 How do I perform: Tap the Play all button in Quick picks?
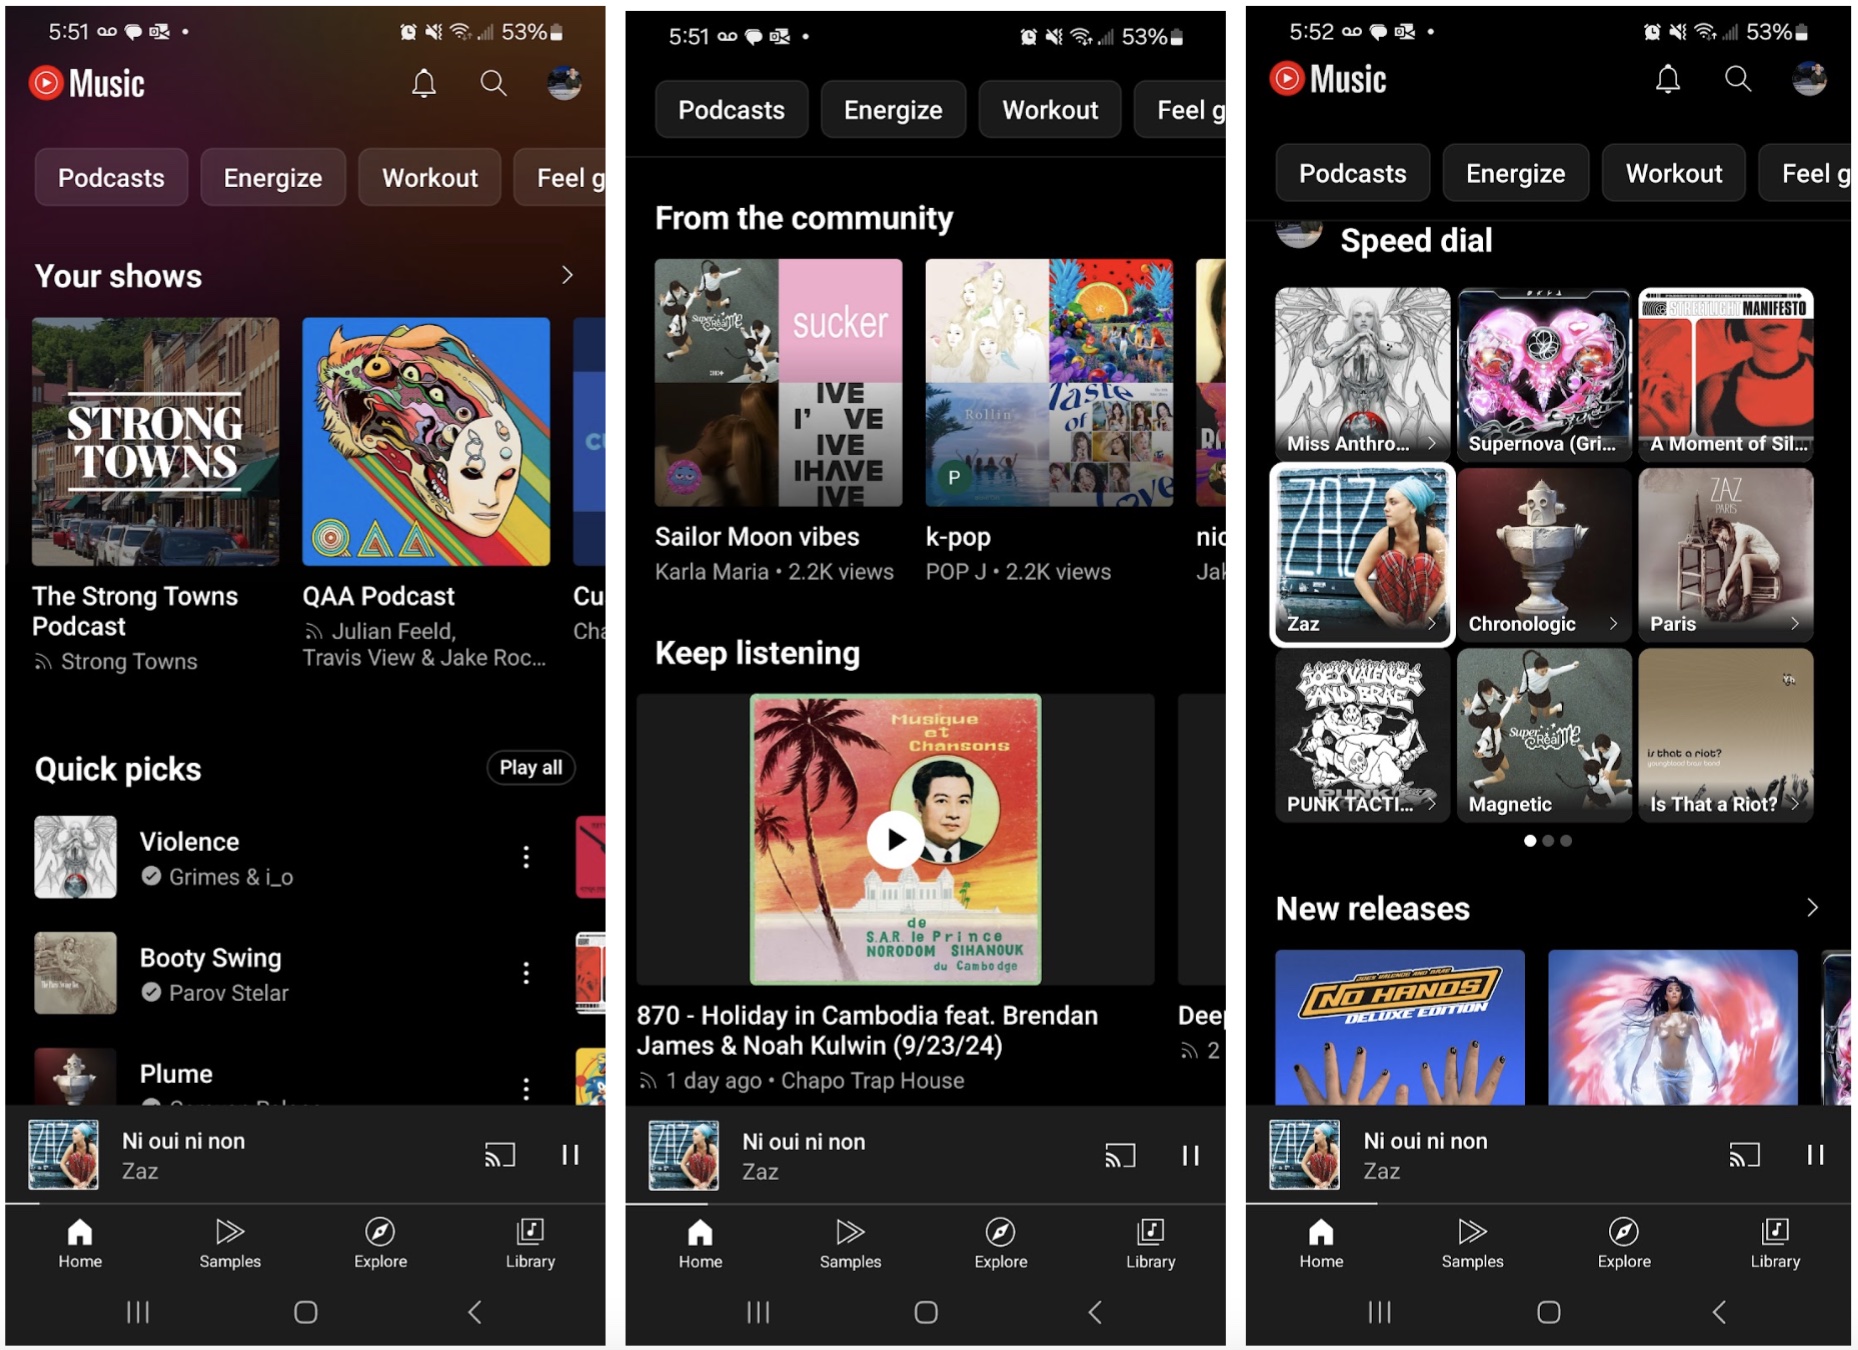click(x=531, y=767)
